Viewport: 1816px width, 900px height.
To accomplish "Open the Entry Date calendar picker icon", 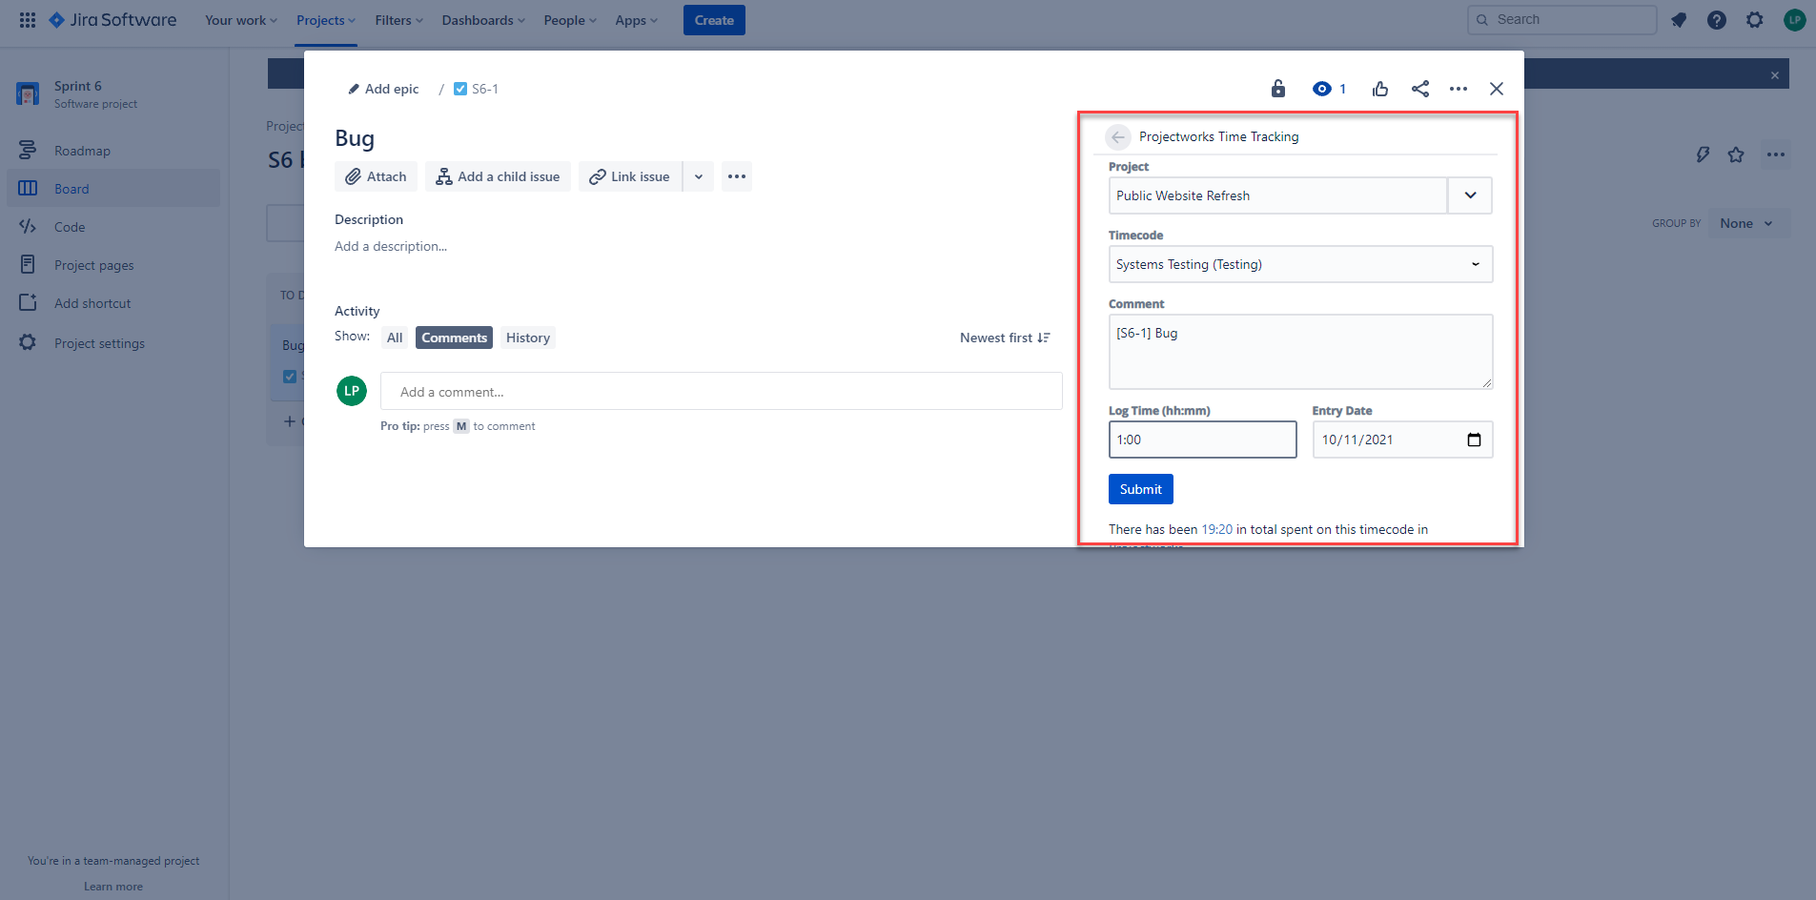I will coord(1474,440).
